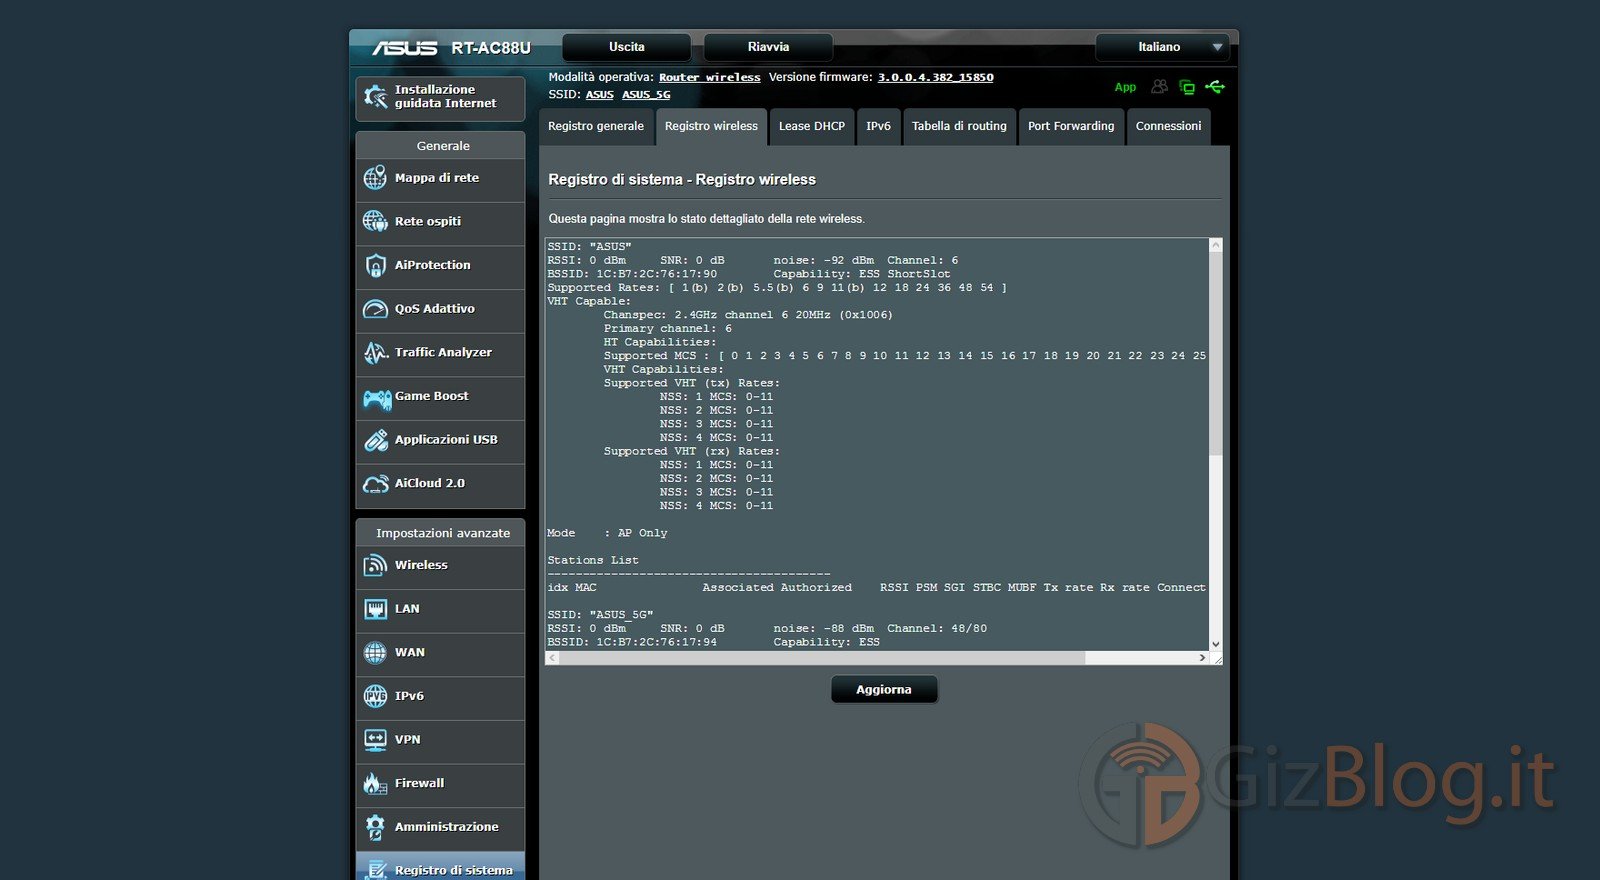Open the IPv6 log tab

(x=878, y=126)
